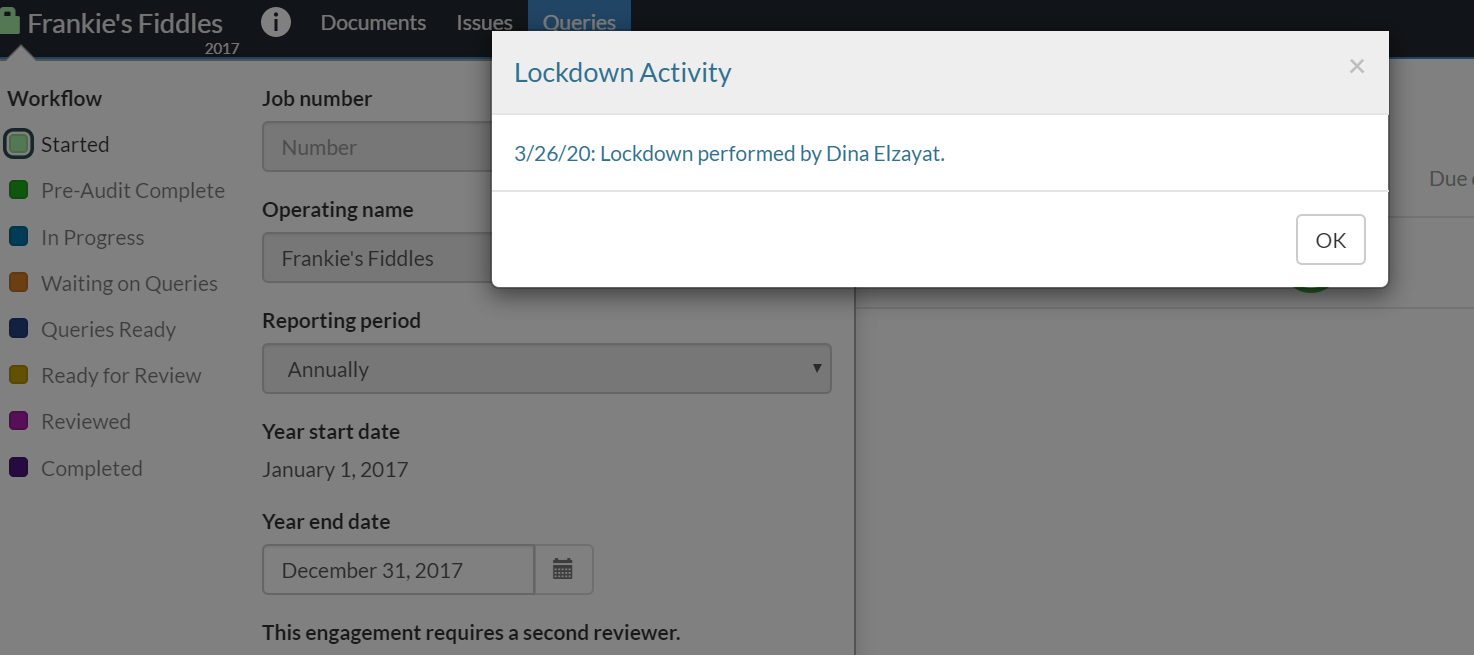Expand the Annually reporting period selector arrow

tap(817, 368)
